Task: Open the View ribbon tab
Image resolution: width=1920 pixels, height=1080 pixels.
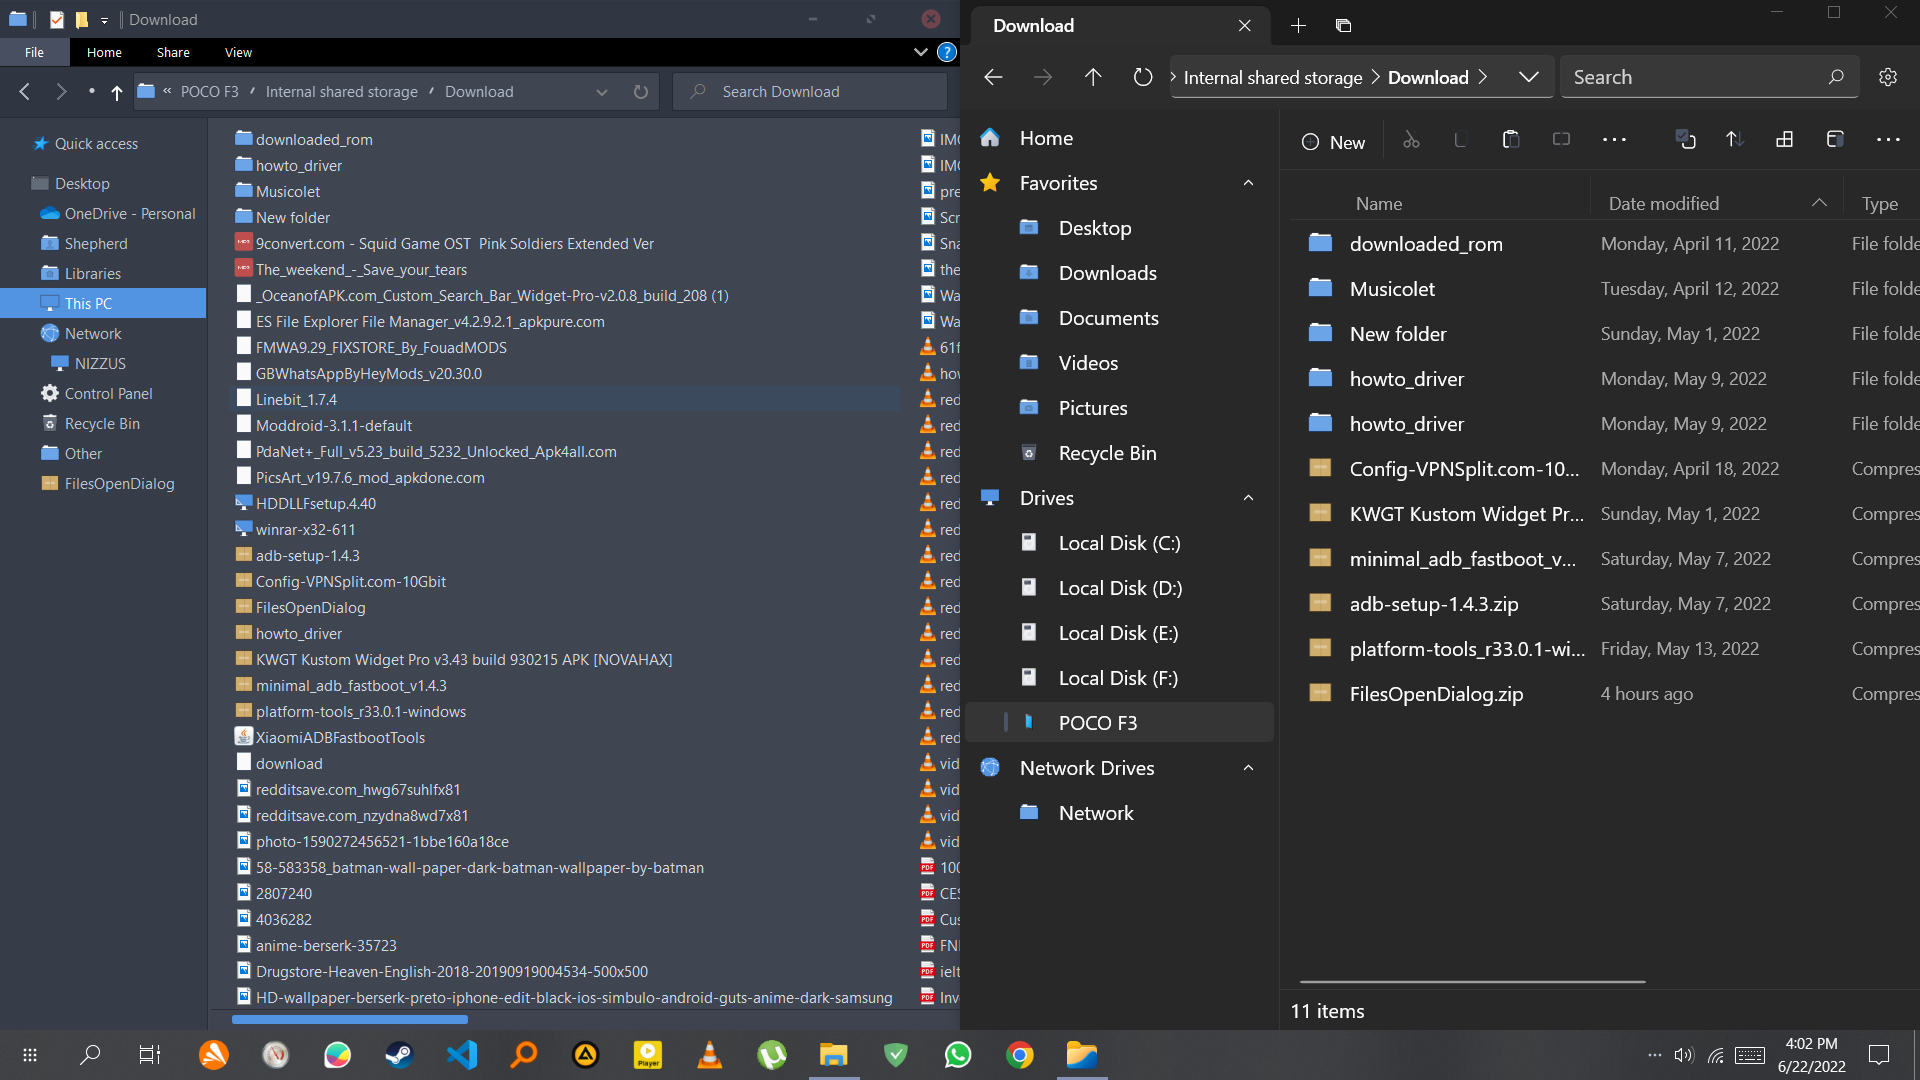Action: (x=238, y=52)
